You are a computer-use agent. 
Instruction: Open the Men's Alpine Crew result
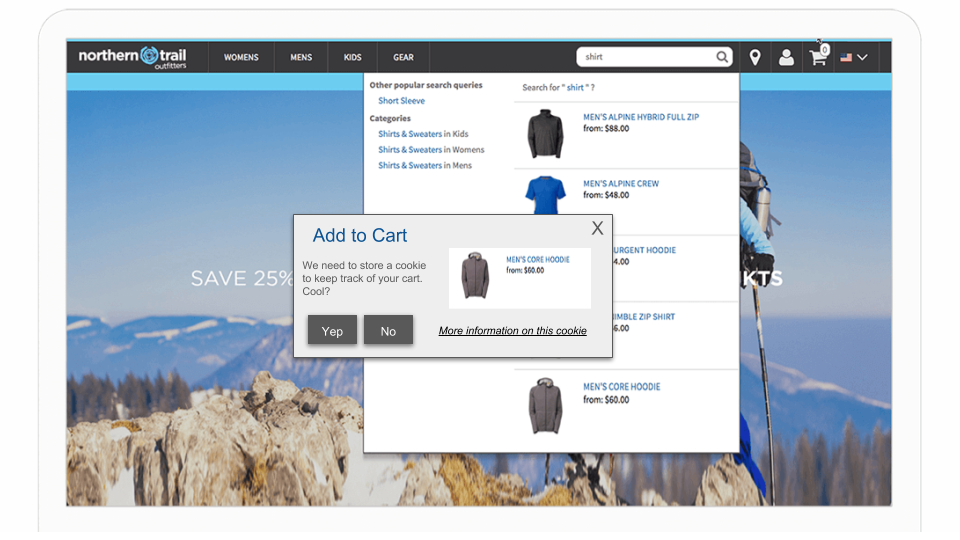click(621, 184)
